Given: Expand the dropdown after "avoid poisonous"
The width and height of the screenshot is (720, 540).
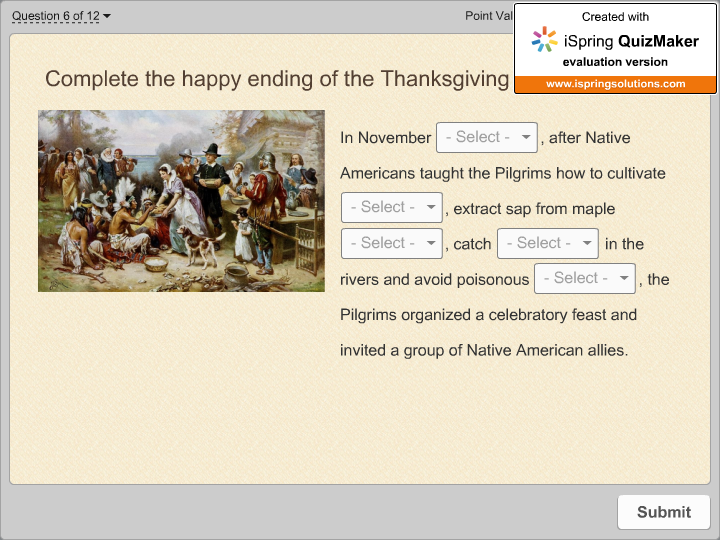Looking at the screenshot, I should [x=584, y=279].
